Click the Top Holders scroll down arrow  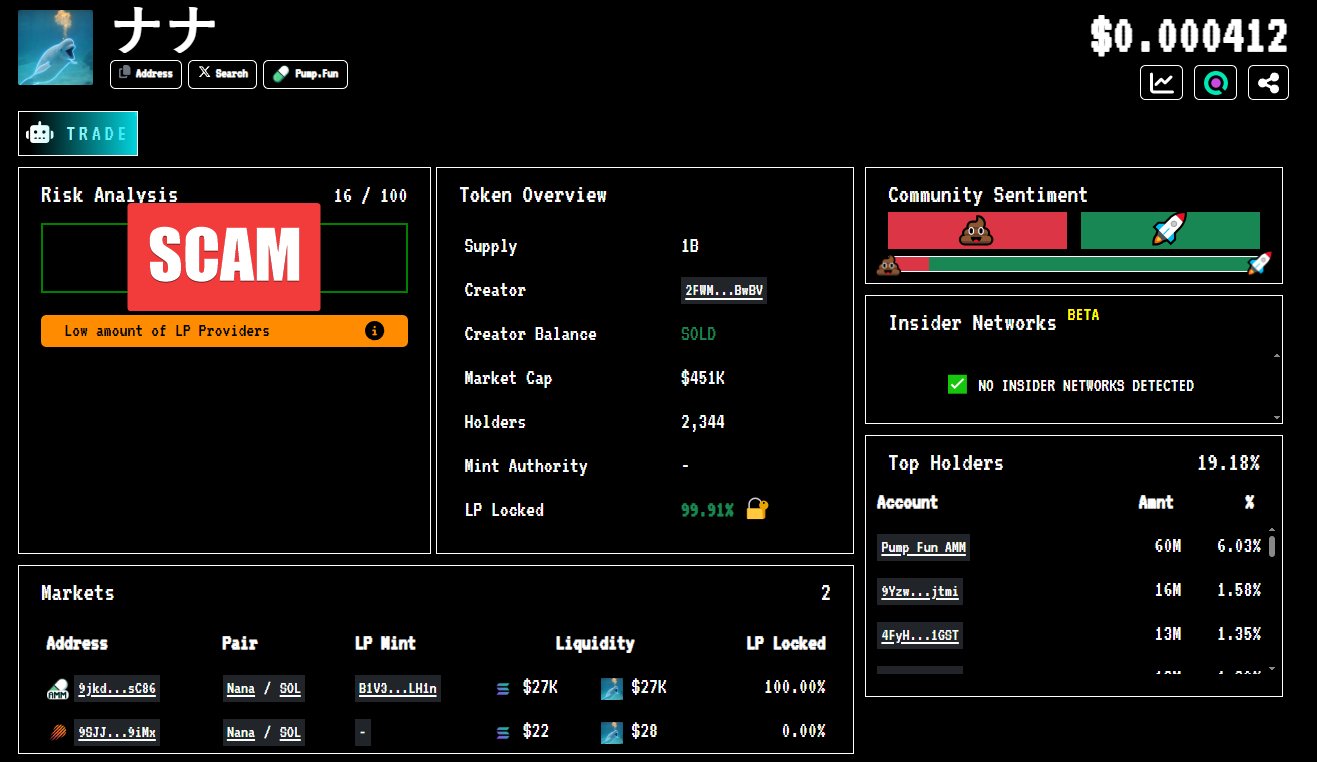coord(1272,667)
